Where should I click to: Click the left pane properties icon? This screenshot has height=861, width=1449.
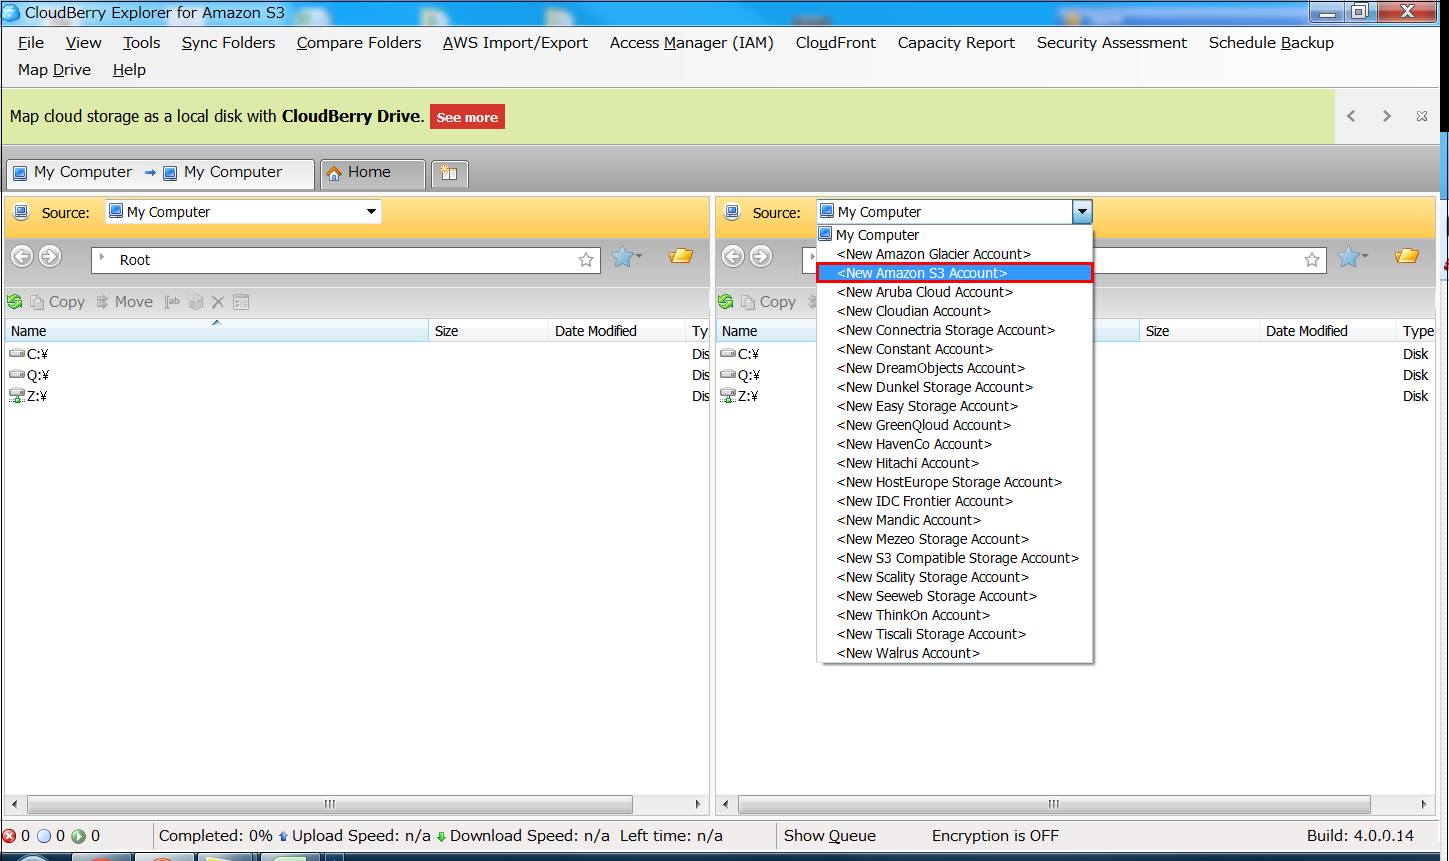pyautogui.click(x=241, y=302)
